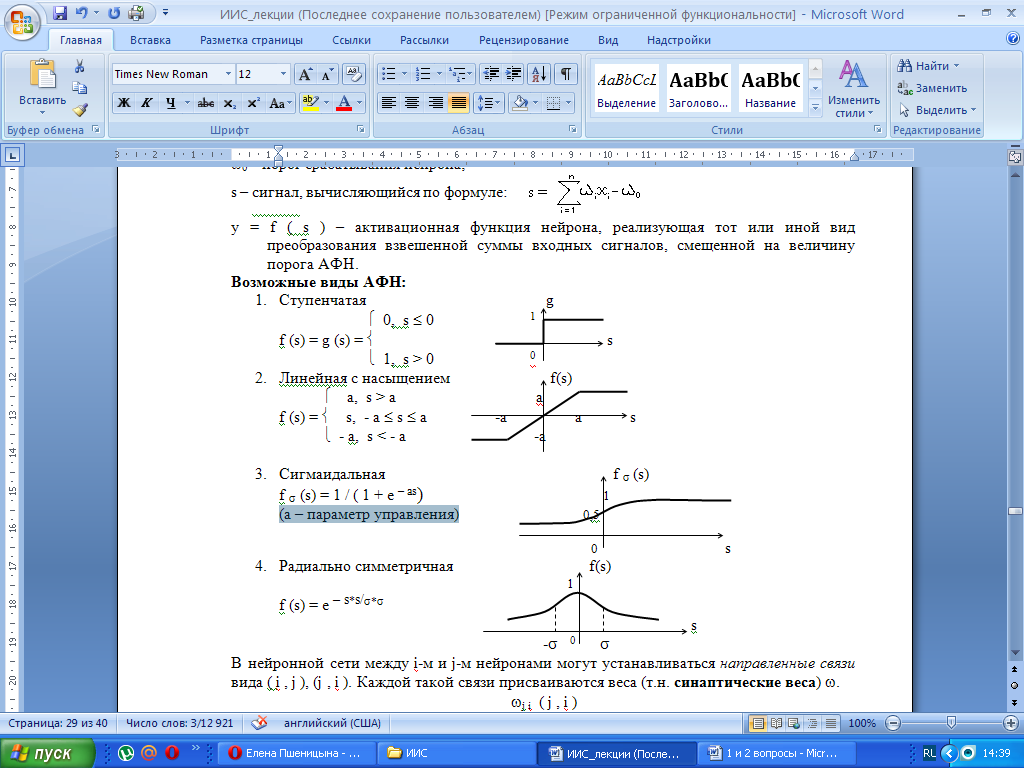The image size is (1024, 768).
Task: Decrease font size with shrink font icon
Action: [327, 74]
